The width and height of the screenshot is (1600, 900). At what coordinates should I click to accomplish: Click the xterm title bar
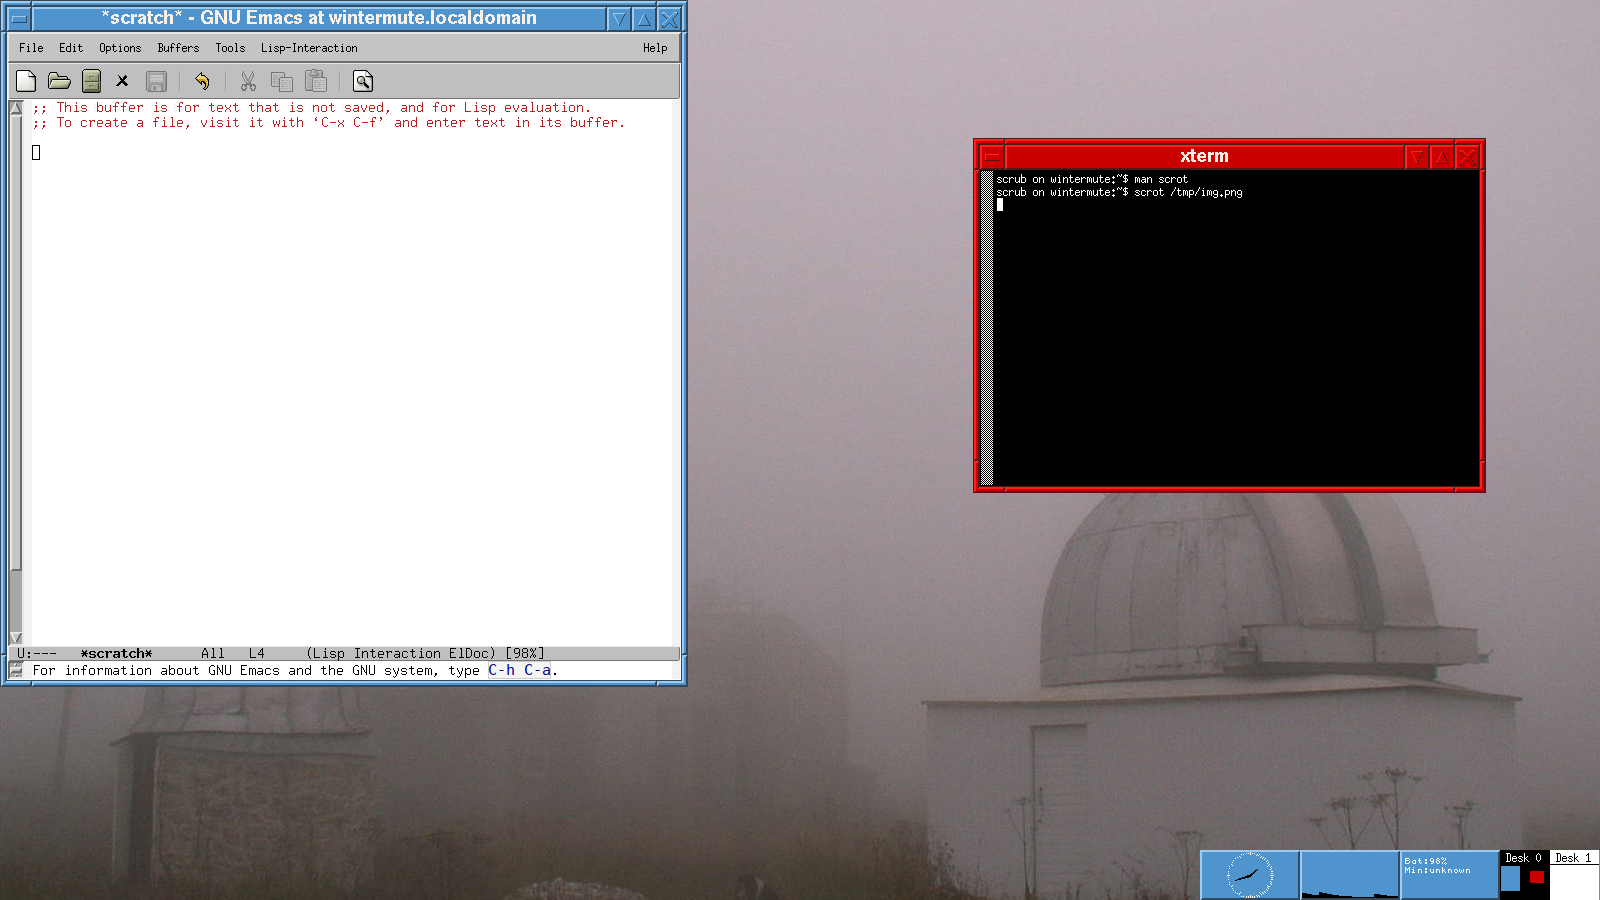[x=1204, y=156]
